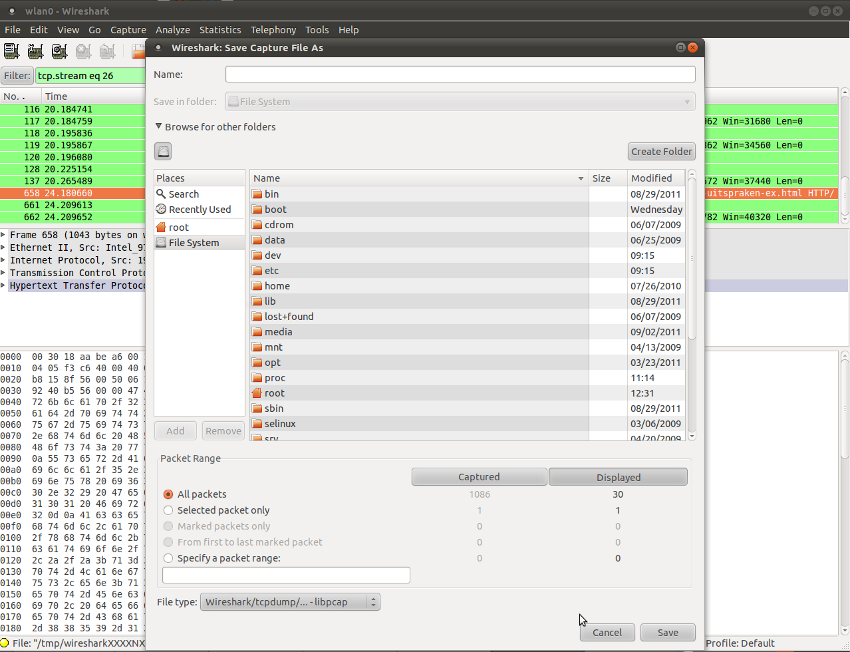The image size is (850, 652).
Task: Click the data folder icon
Action: pos(257,240)
